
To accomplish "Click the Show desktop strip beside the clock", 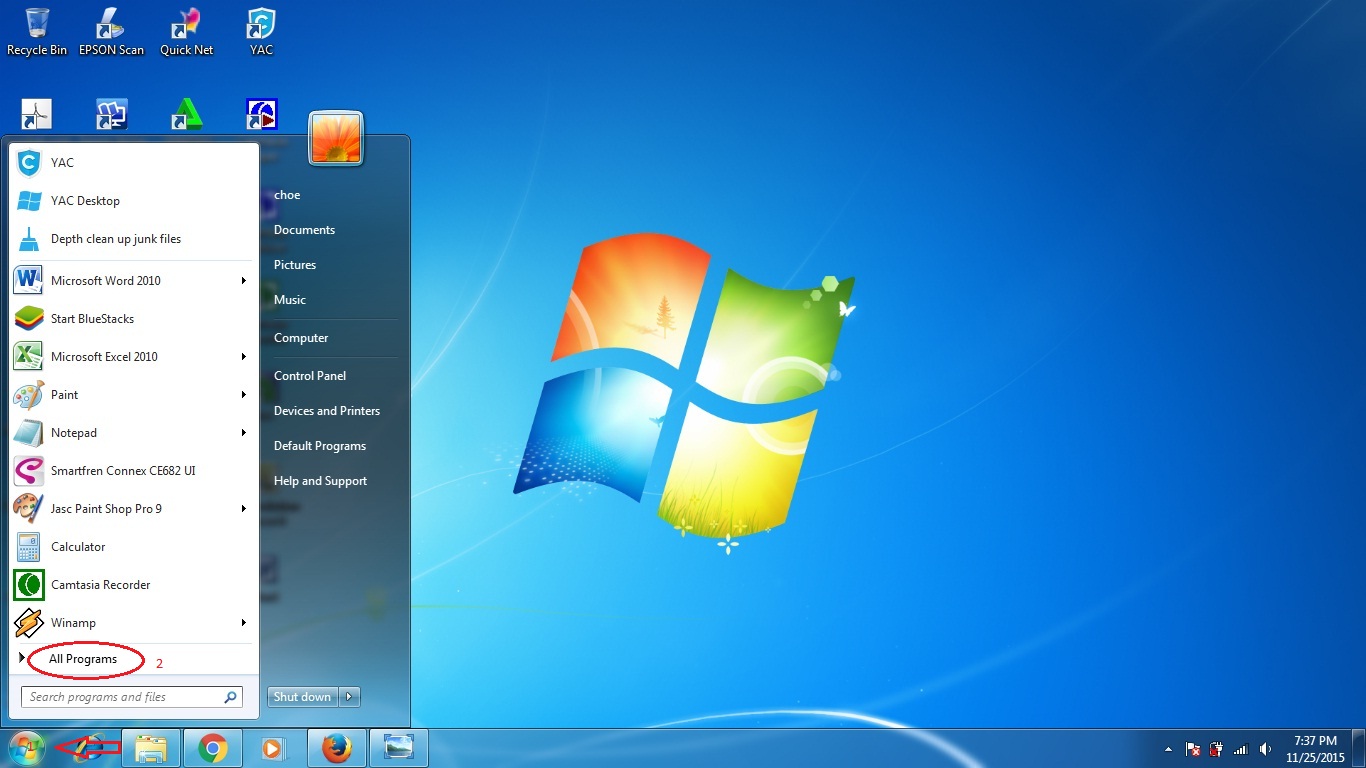I will point(1359,749).
